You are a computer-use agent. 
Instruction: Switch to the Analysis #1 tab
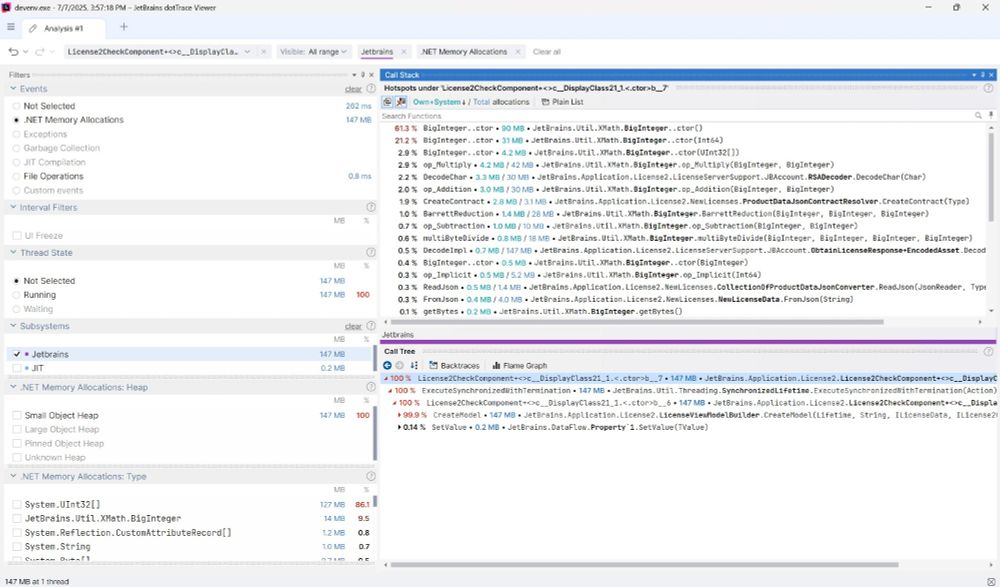pyautogui.click(x=63, y=28)
